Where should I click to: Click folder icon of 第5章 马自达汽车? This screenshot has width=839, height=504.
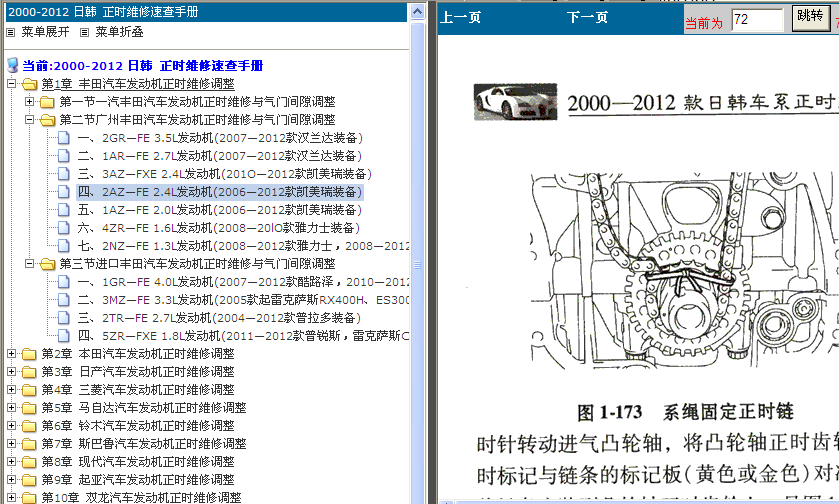[x=29, y=408]
